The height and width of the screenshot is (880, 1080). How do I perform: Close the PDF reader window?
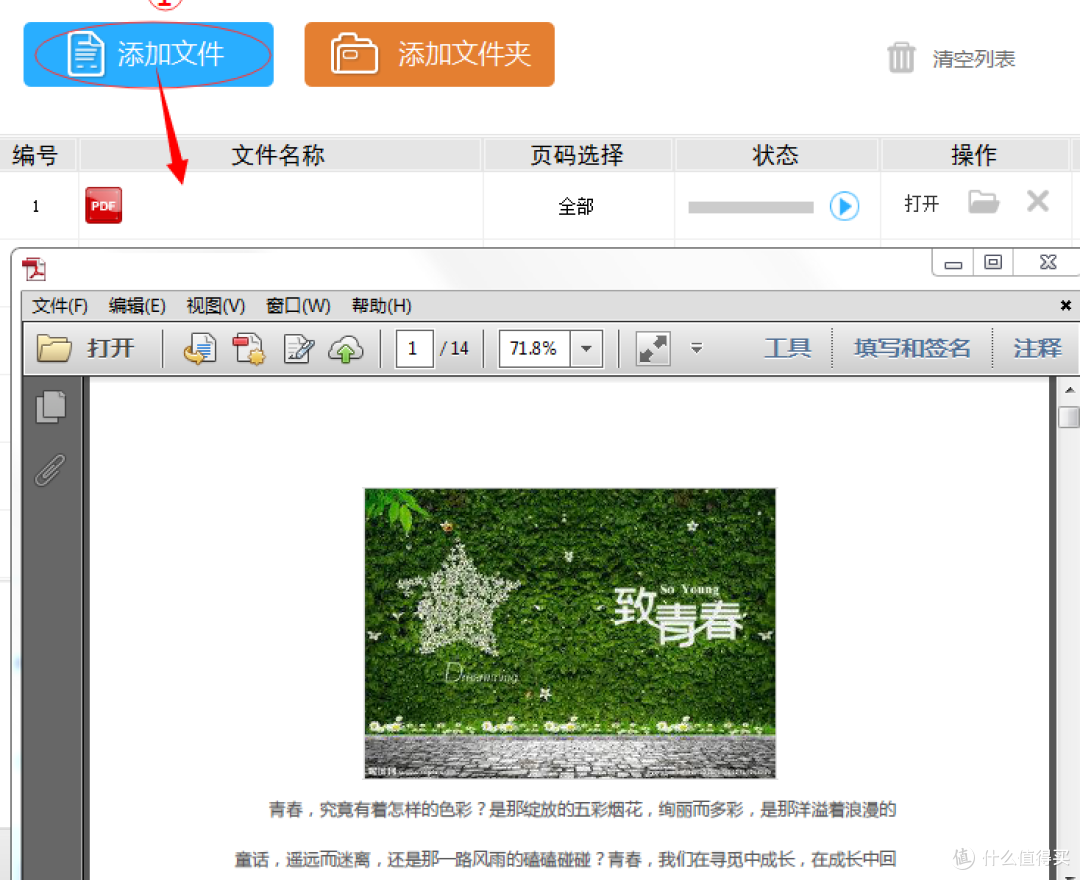point(1048,262)
